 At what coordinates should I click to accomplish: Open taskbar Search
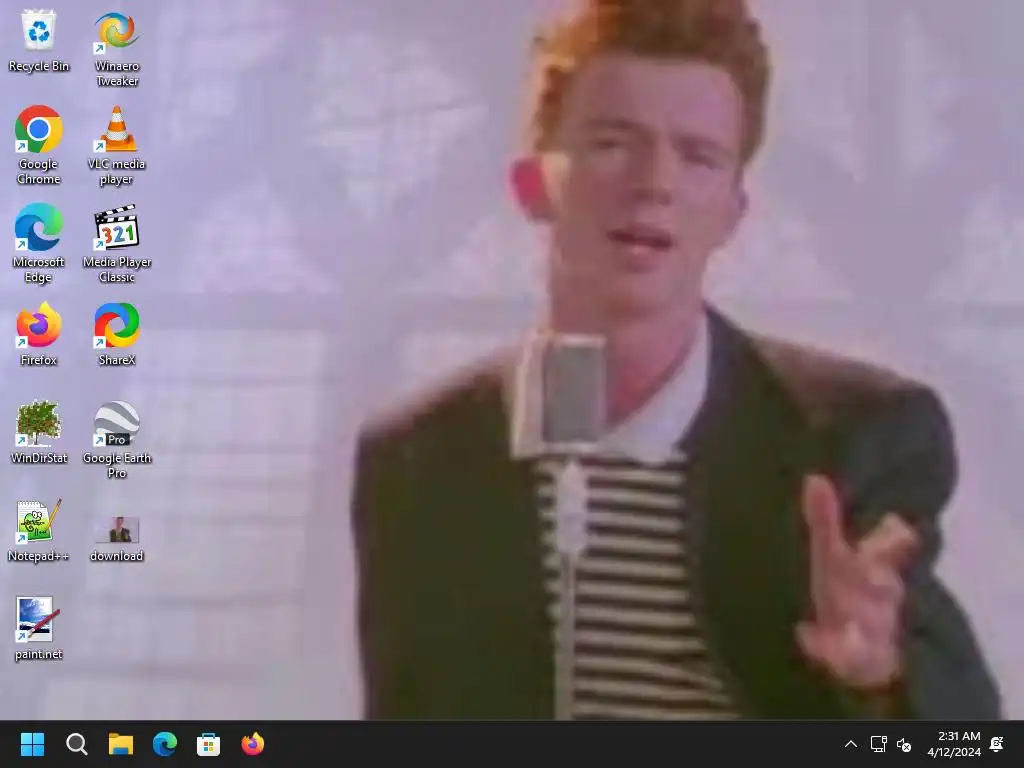tap(76, 744)
